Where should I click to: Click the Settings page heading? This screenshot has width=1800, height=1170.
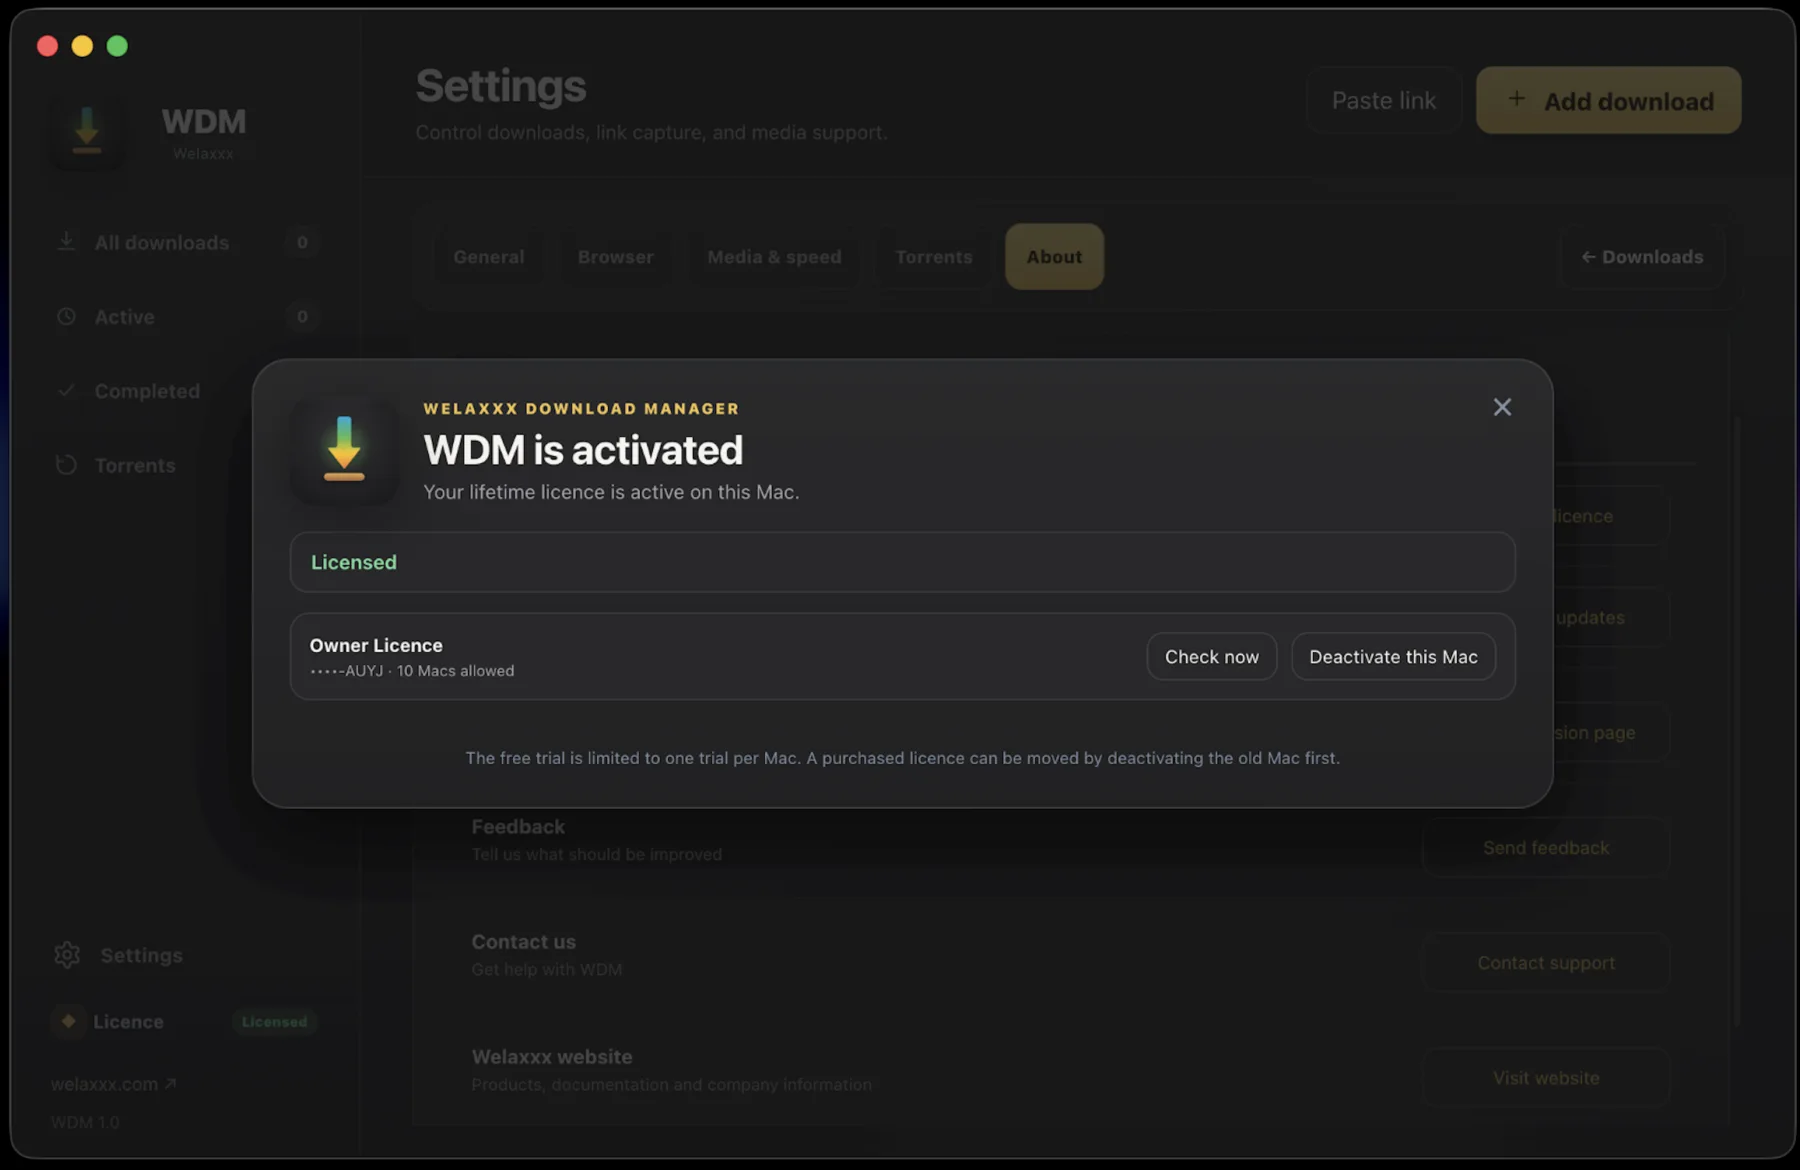[x=501, y=86]
